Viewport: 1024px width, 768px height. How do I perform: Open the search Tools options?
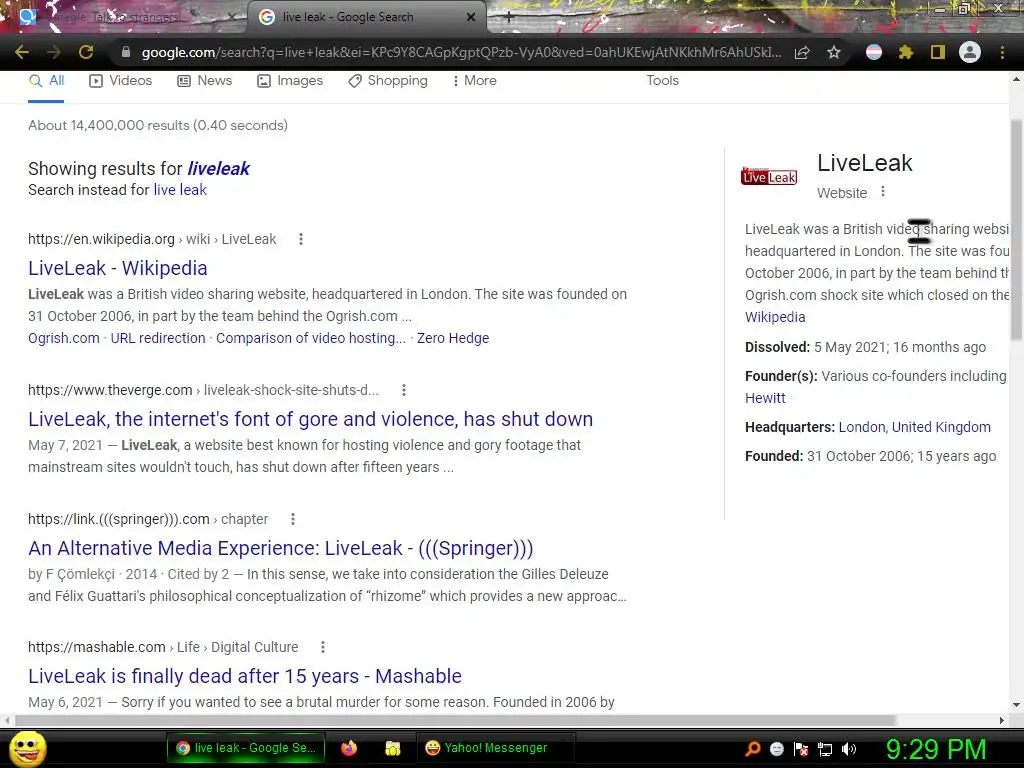pos(662,80)
